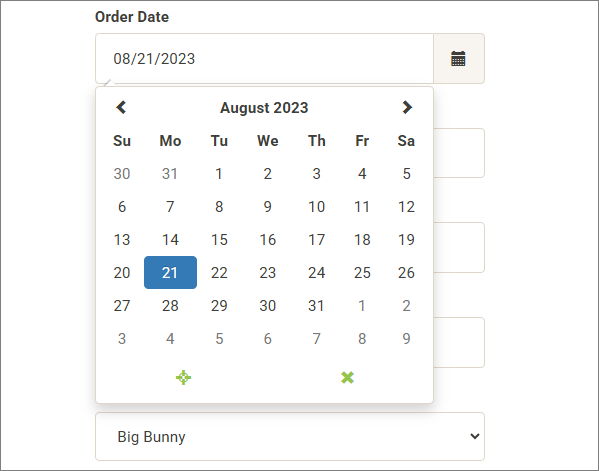The height and width of the screenshot is (471, 599).
Task: Choose August 12 on Saturday
Action: pos(406,207)
